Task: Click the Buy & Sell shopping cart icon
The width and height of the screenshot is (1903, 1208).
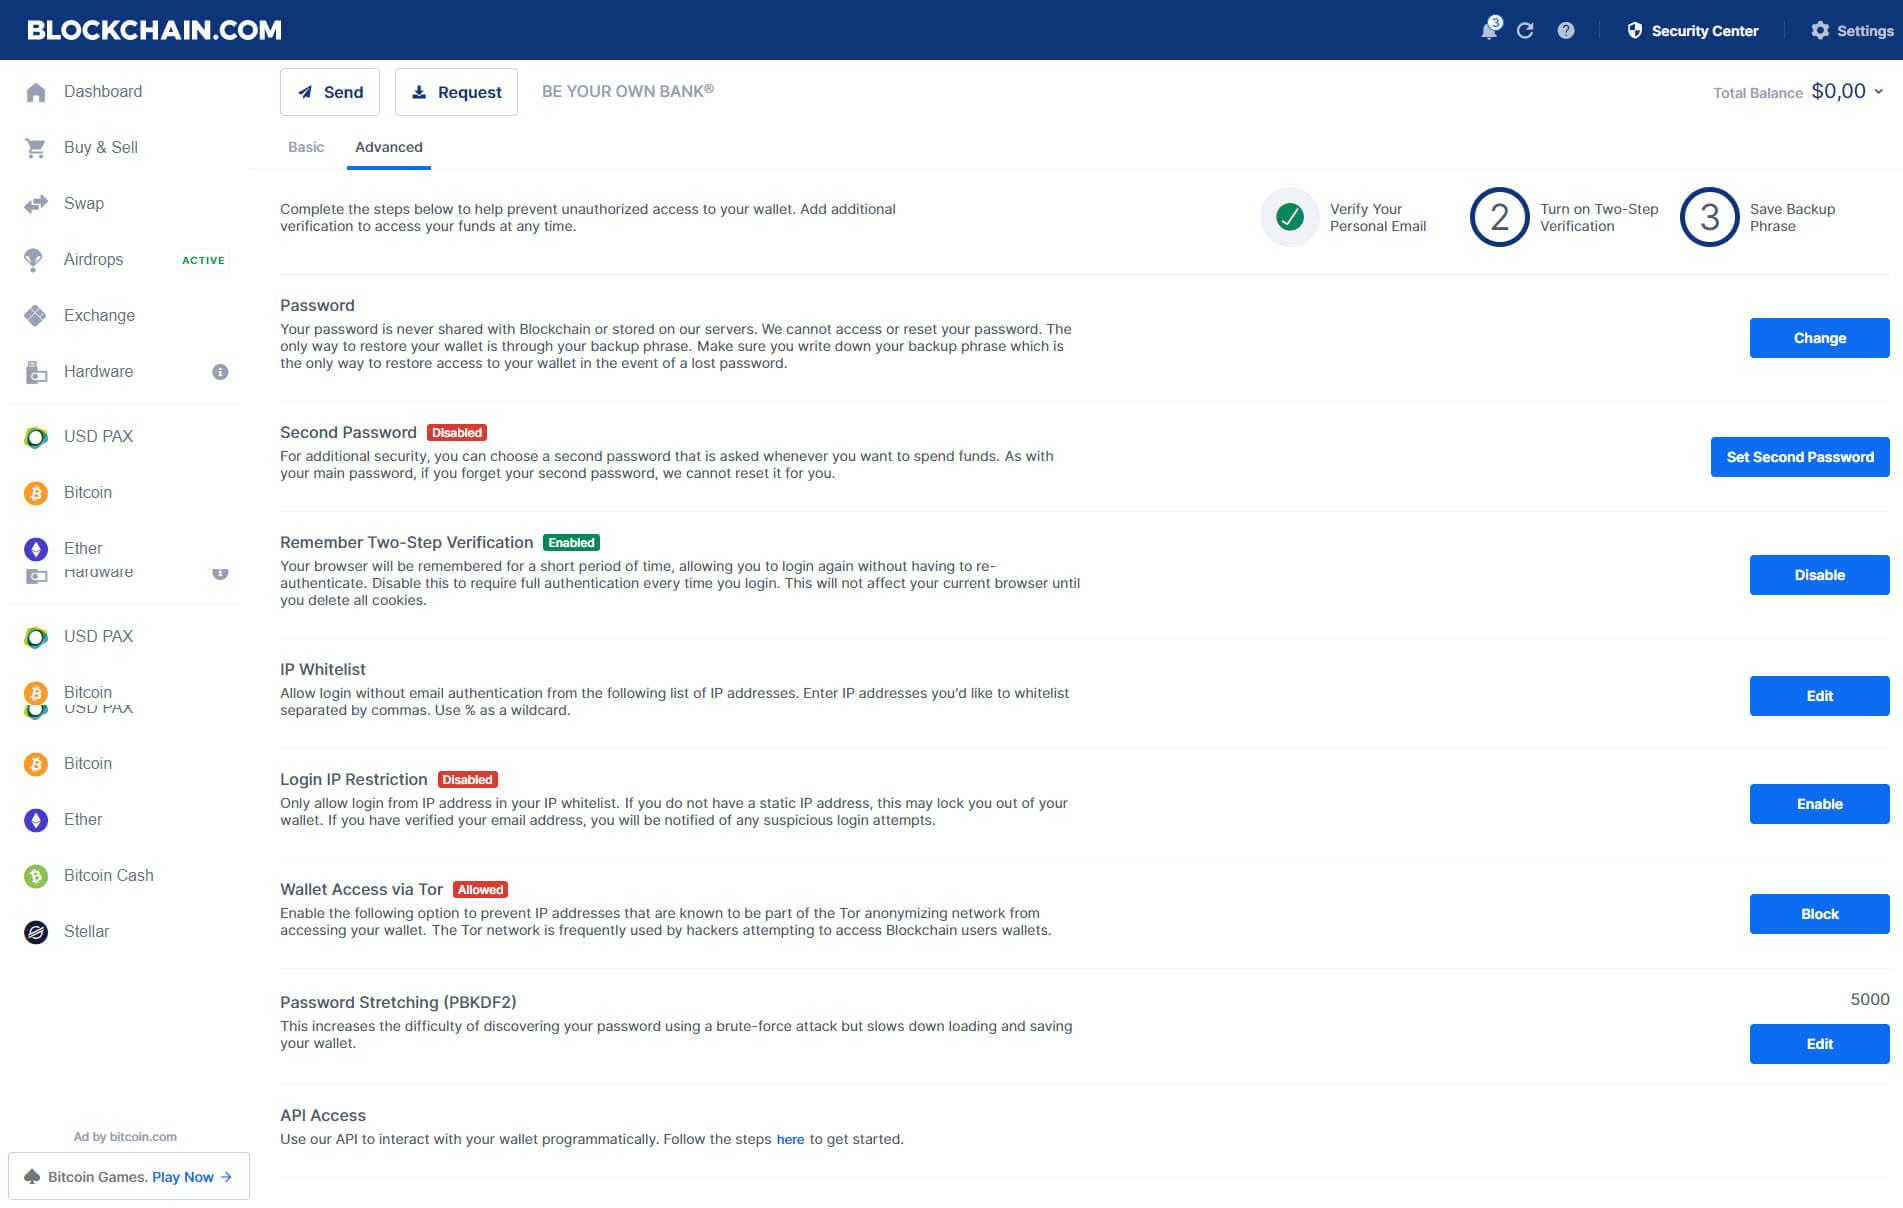Action: point(36,148)
